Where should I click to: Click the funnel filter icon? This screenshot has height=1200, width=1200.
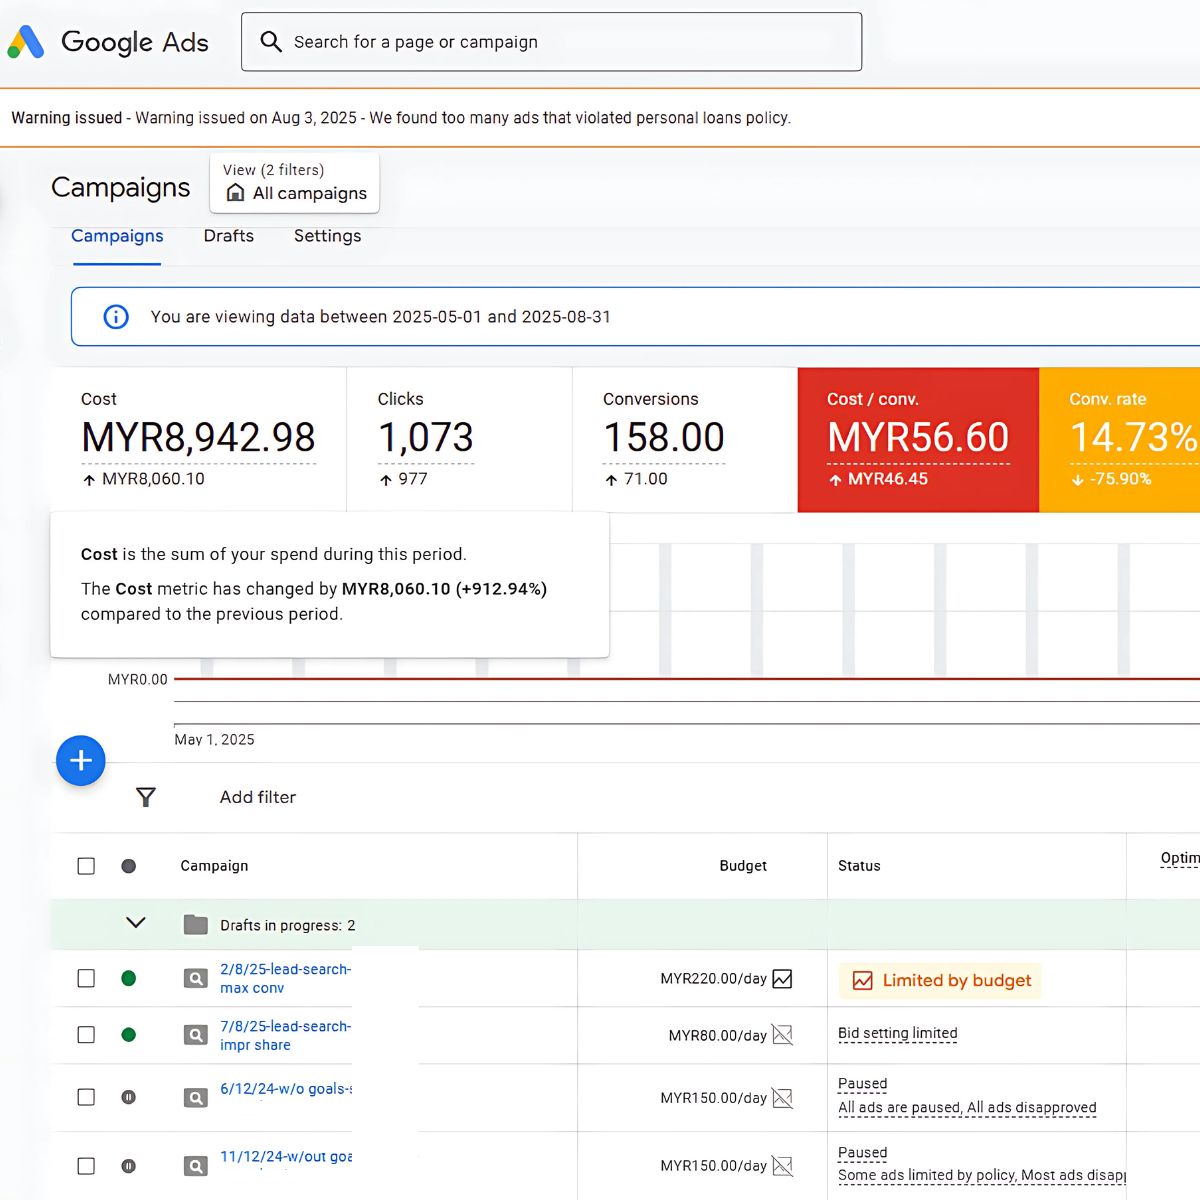(x=146, y=797)
